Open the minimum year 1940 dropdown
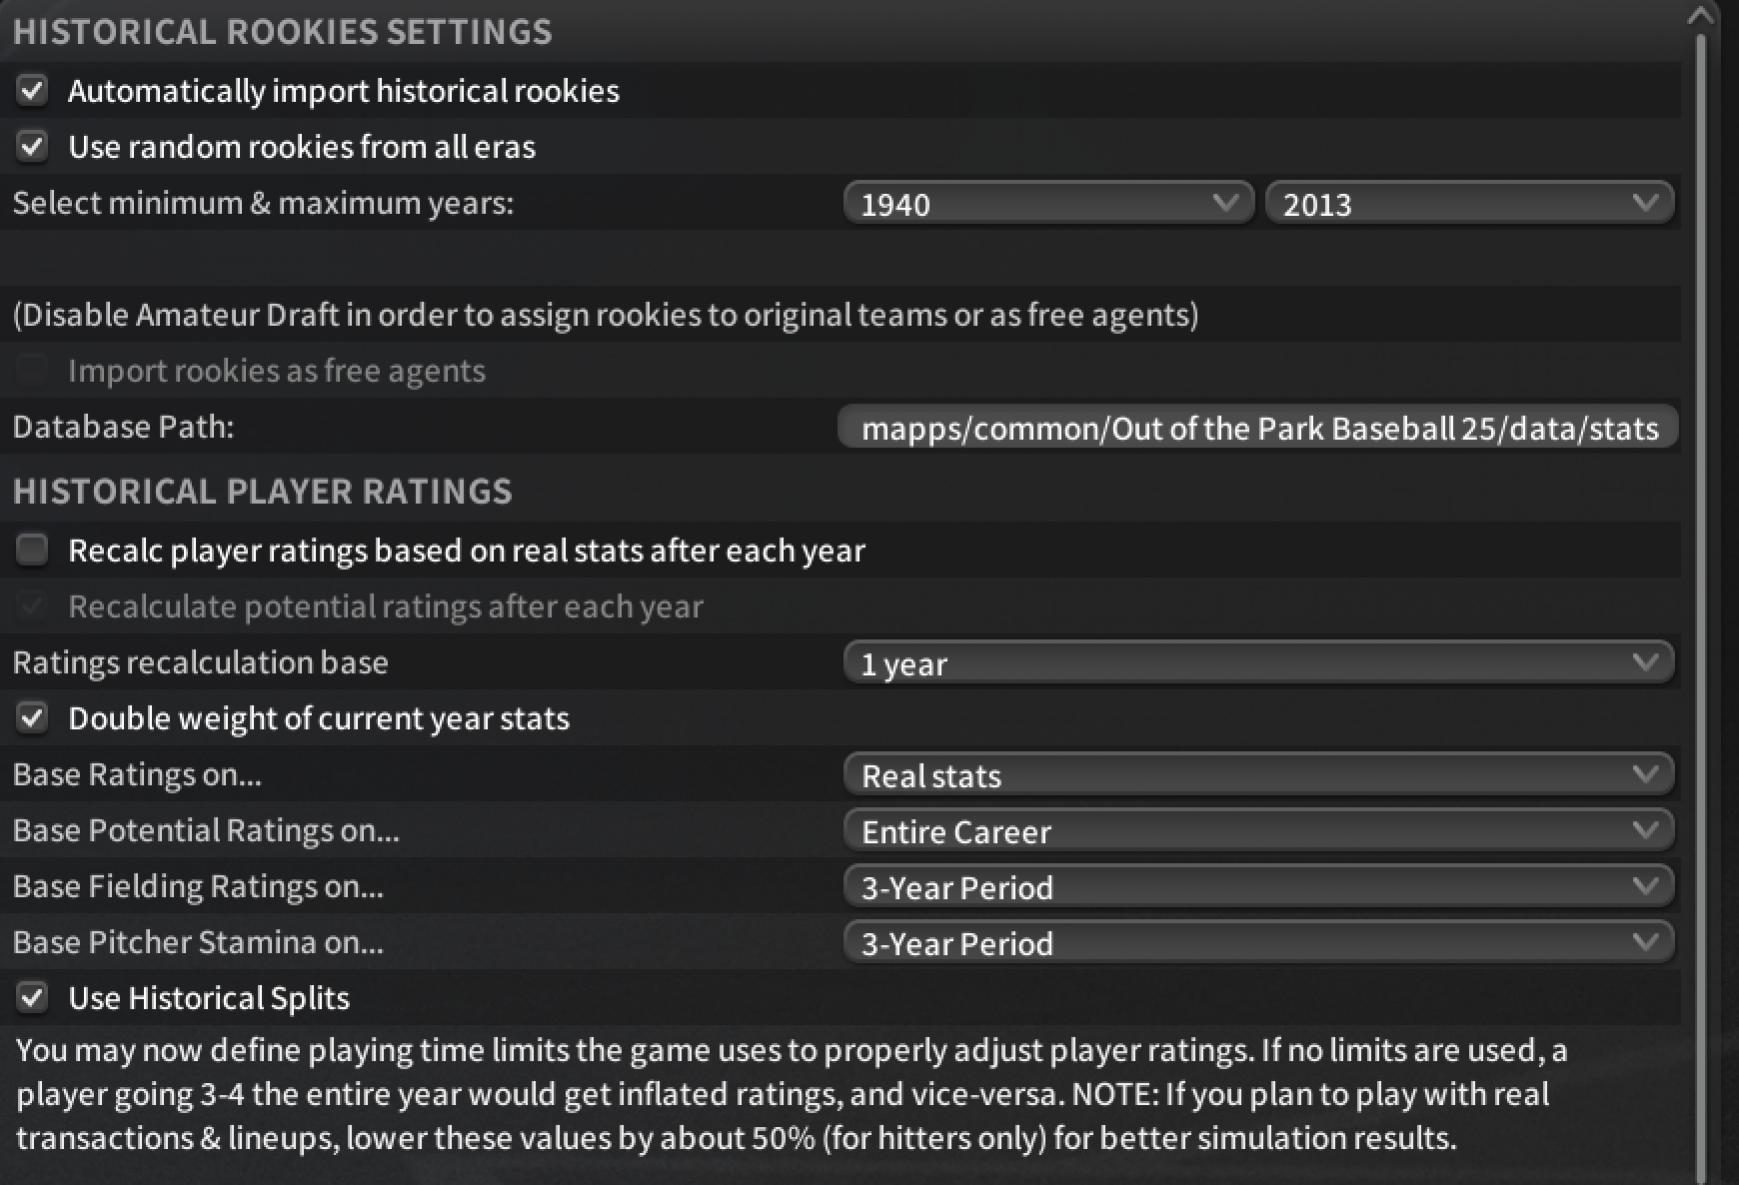Viewport: 1739px width, 1185px height. [x=1047, y=204]
